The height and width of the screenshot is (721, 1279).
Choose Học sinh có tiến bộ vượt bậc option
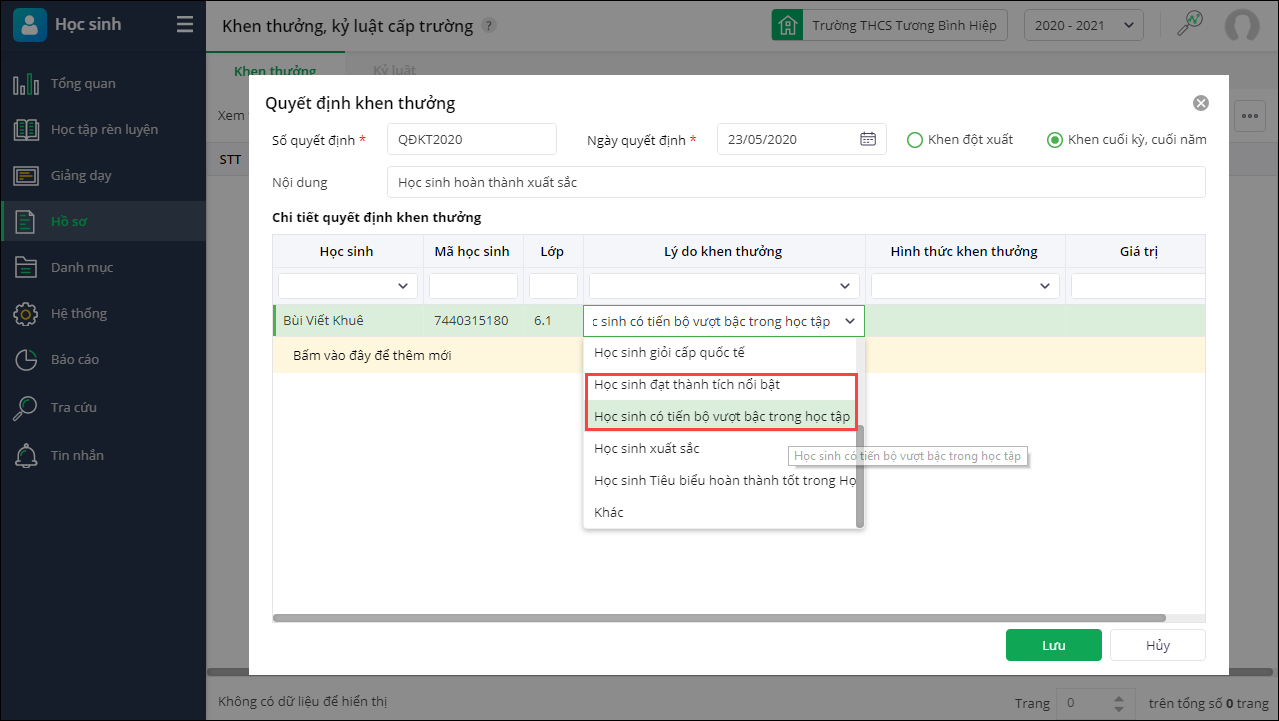(x=720, y=417)
